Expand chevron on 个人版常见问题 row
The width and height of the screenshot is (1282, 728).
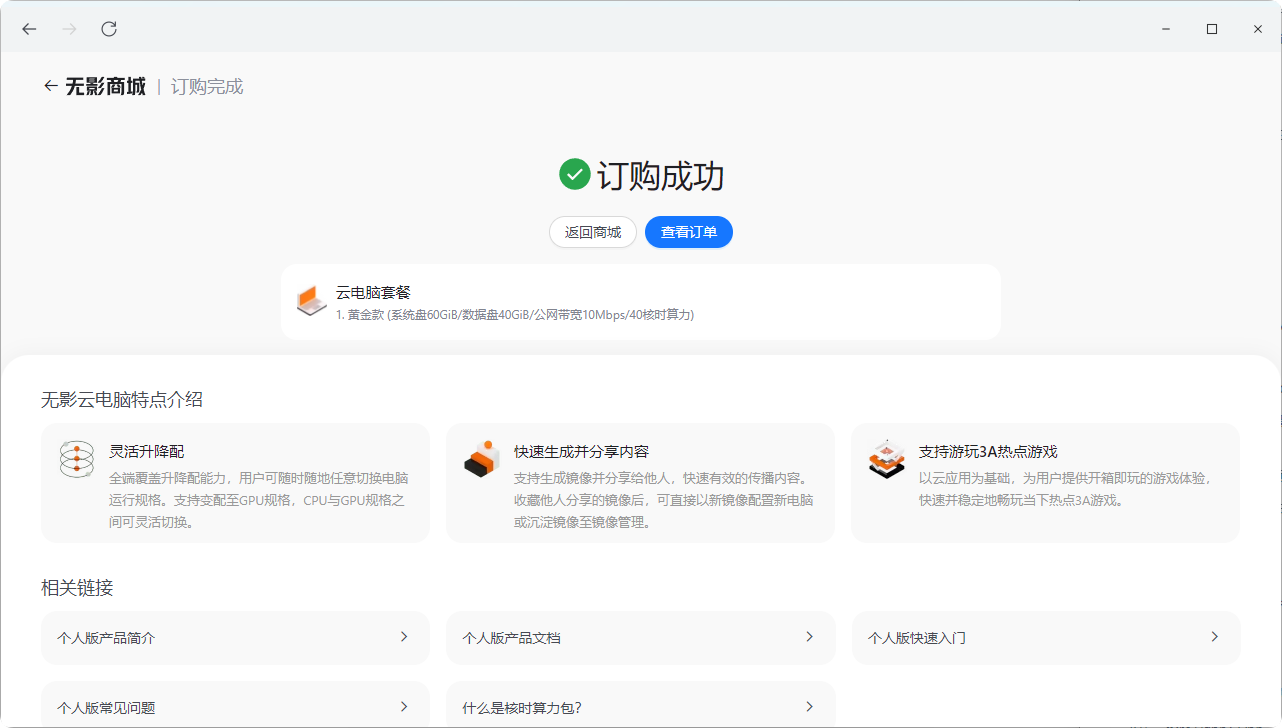404,706
